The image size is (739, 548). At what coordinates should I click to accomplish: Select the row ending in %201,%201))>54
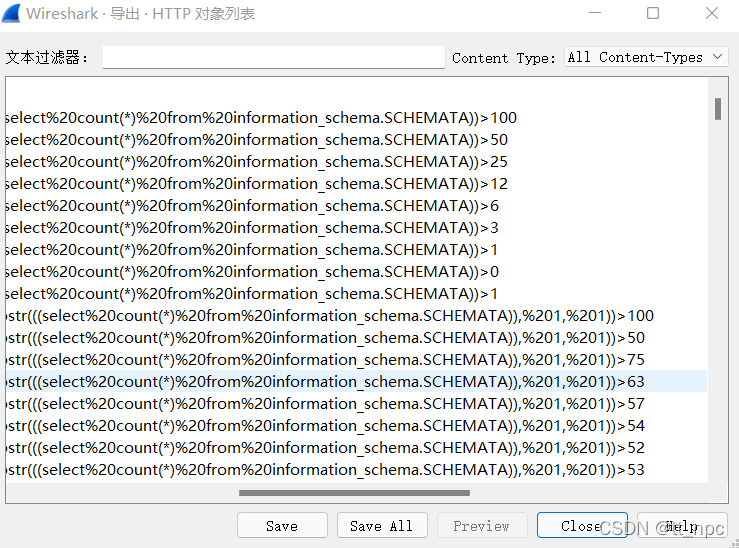(x=356, y=426)
